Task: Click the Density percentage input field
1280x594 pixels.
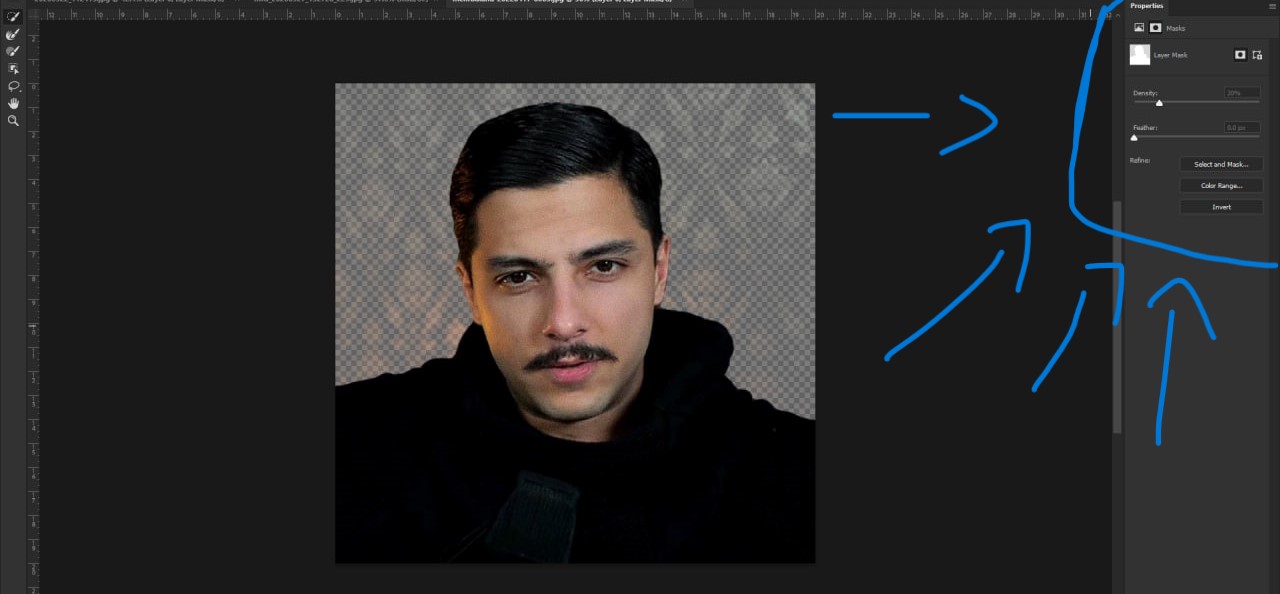Action: pos(1242,93)
